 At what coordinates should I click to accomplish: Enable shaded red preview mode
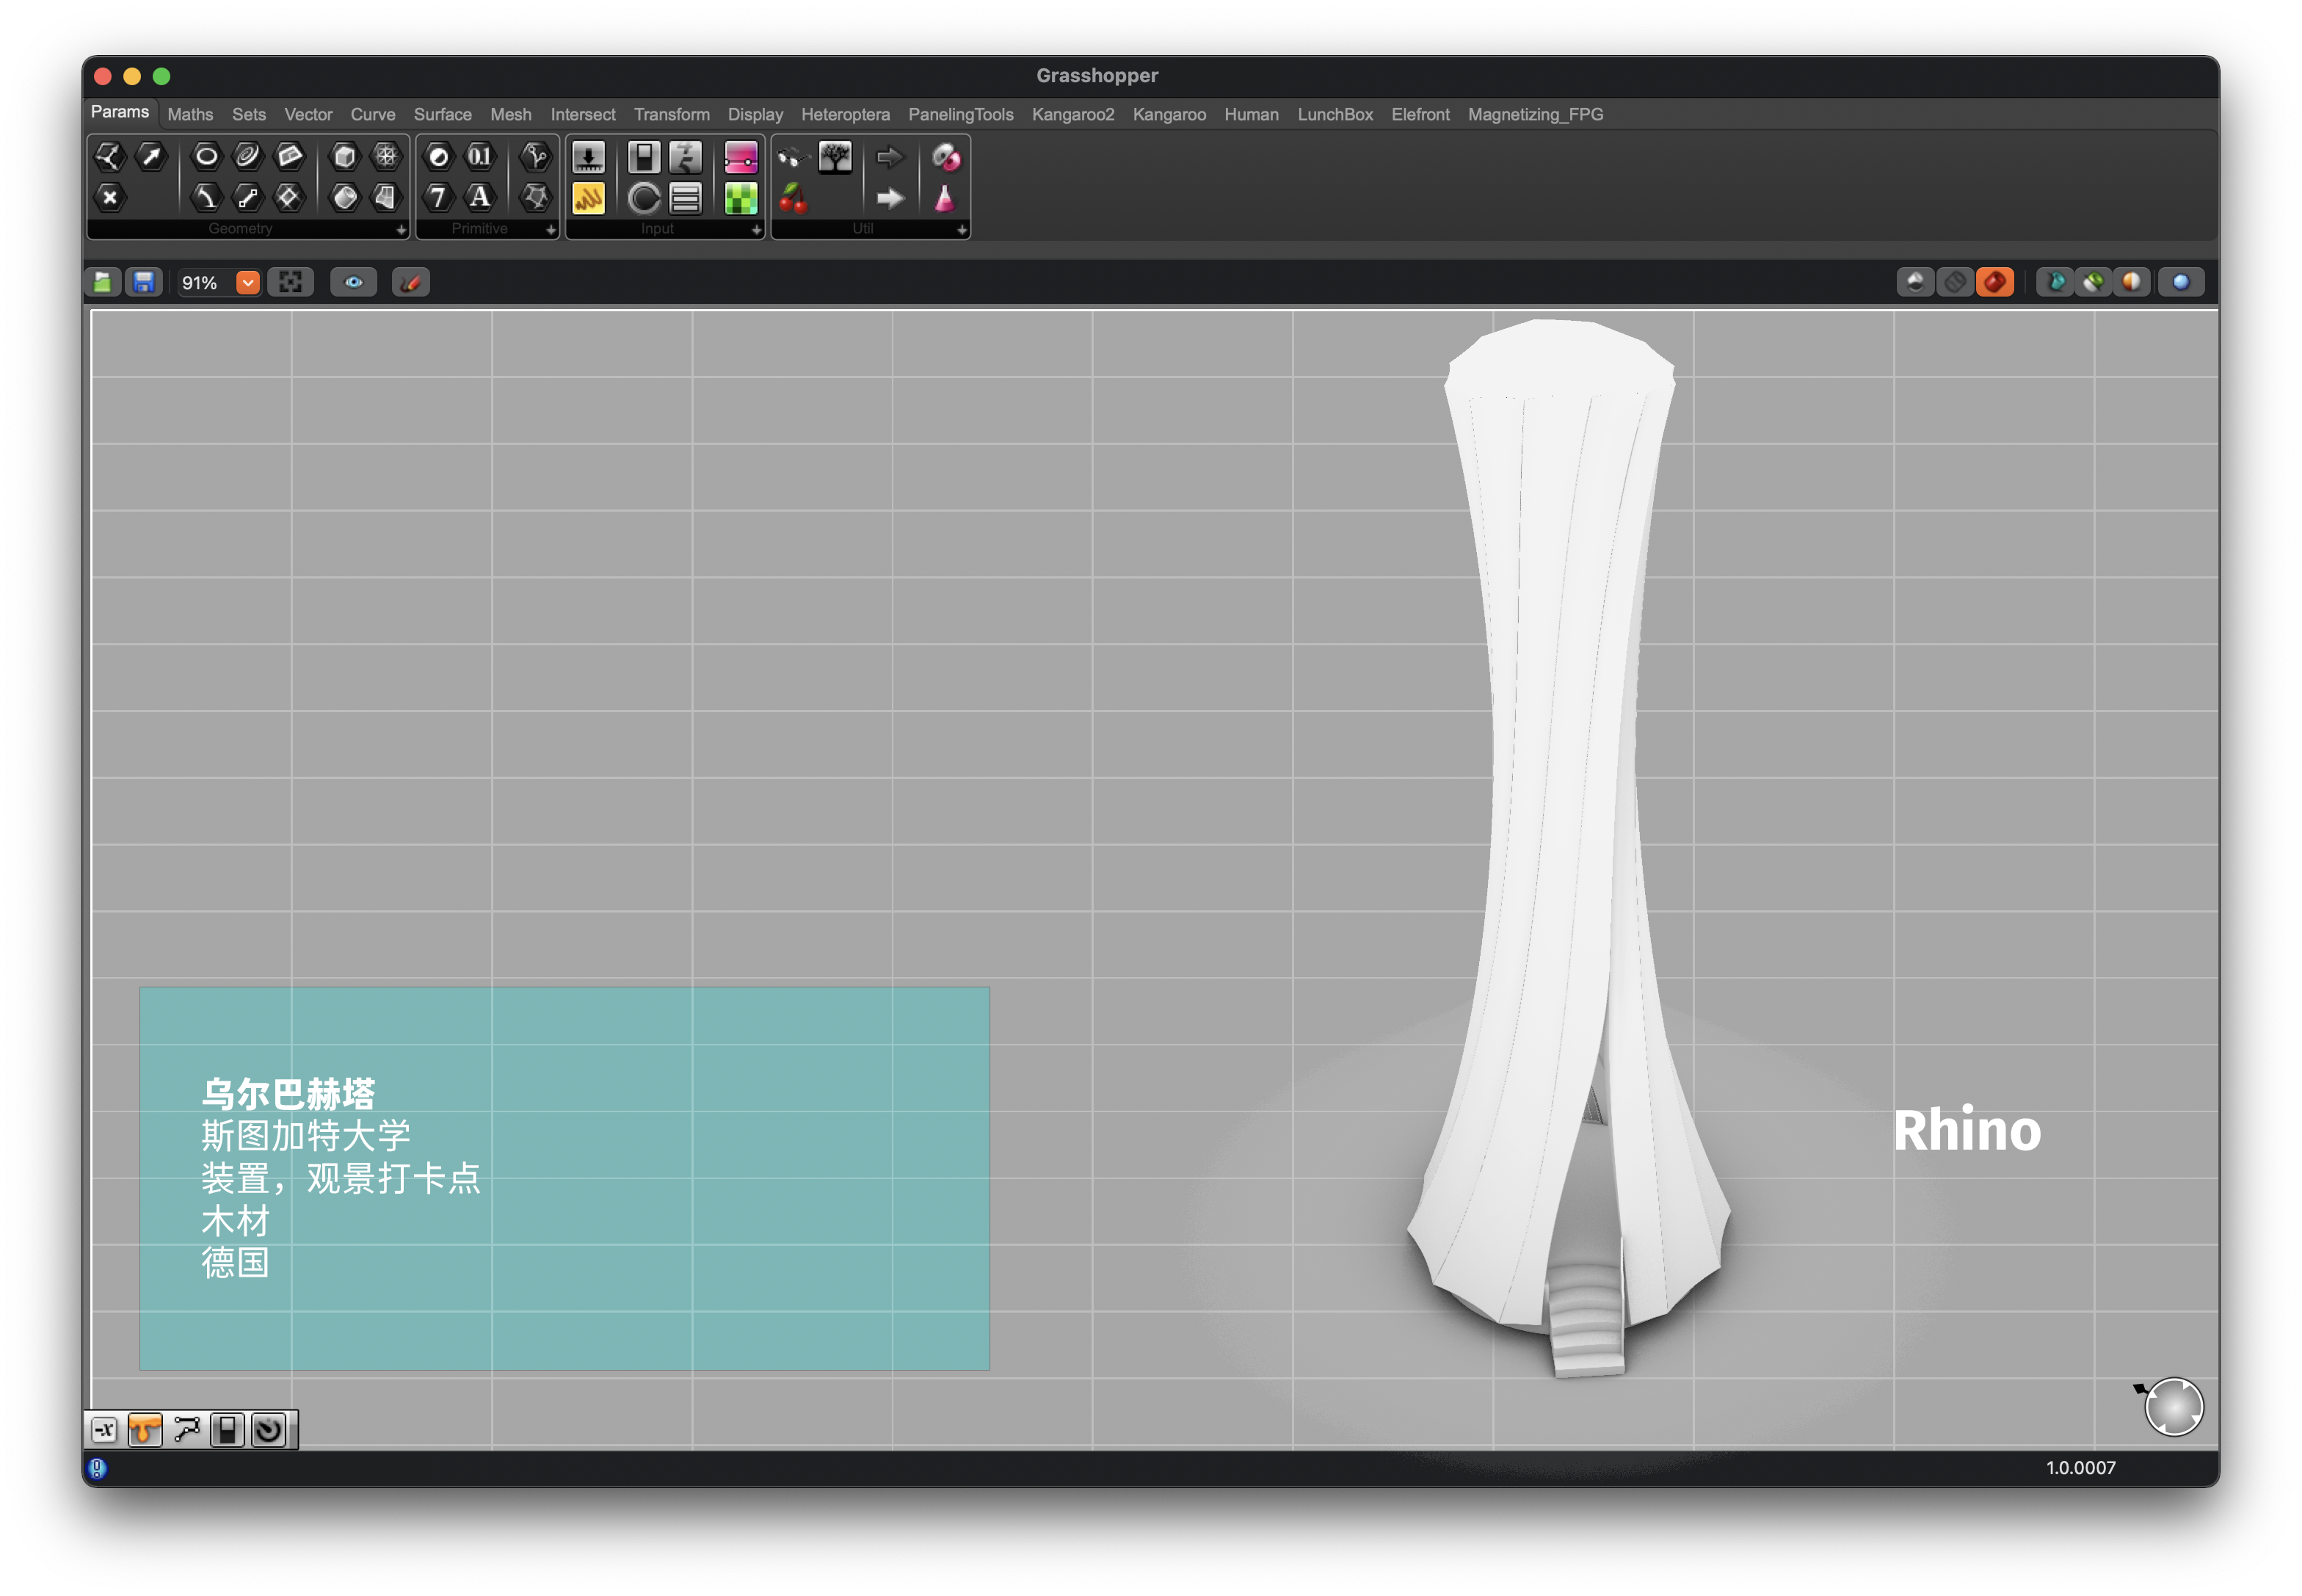(x=1994, y=283)
